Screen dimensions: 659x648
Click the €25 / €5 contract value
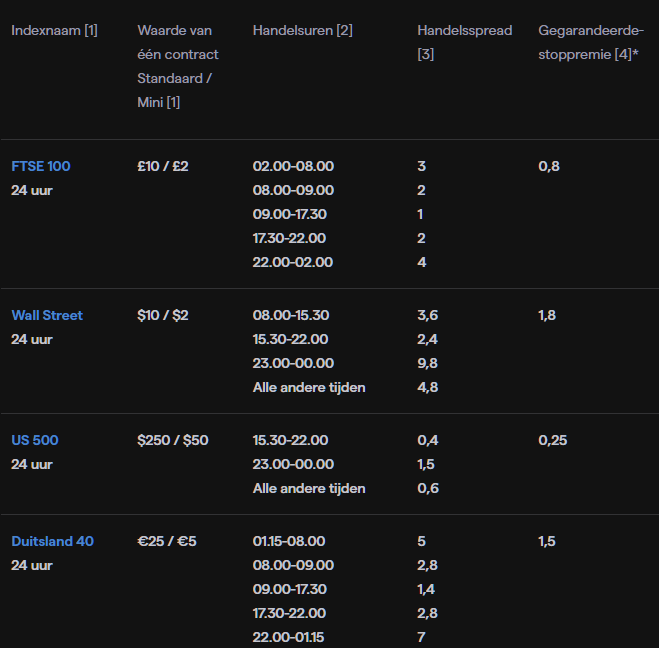tap(167, 541)
